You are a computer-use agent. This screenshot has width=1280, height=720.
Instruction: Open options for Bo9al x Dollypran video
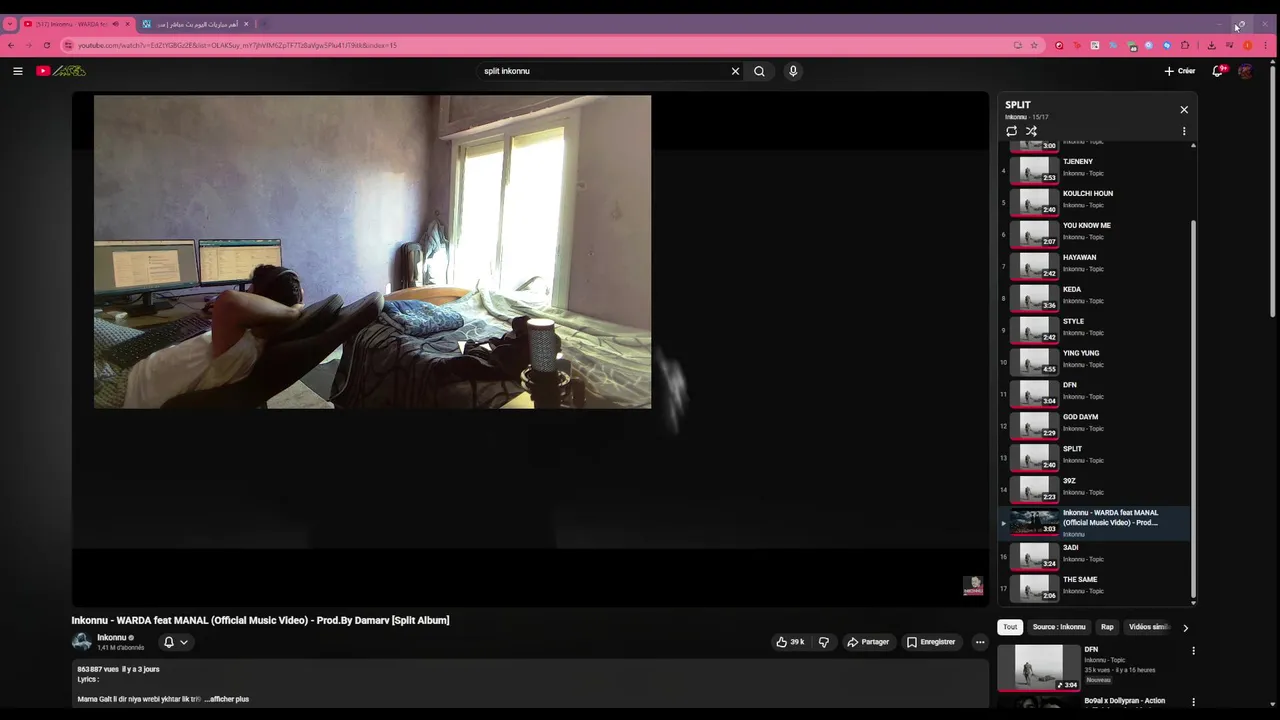coord(1193,702)
